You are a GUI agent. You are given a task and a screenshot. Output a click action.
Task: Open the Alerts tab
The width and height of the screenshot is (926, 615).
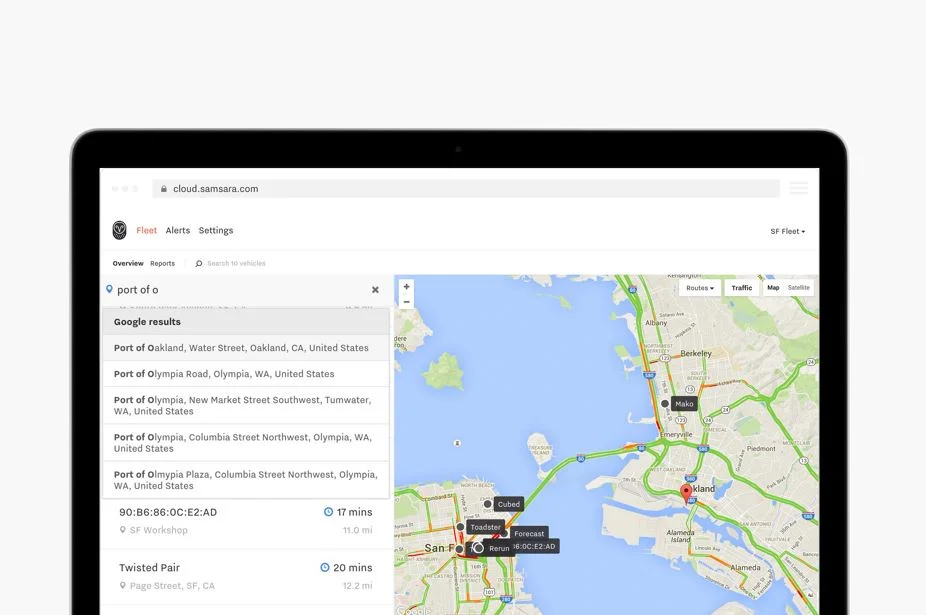click(178, 230)
